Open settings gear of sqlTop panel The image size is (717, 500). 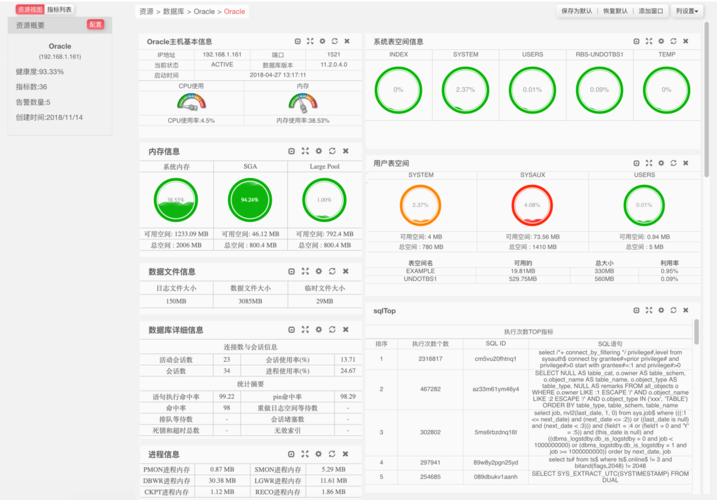[661, 310]
